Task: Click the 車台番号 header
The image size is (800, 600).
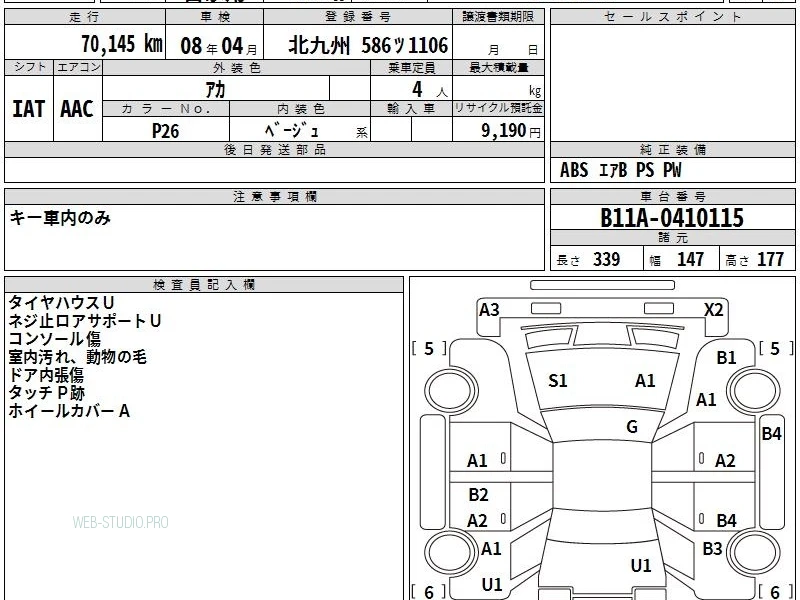Action: click(672, 196)
